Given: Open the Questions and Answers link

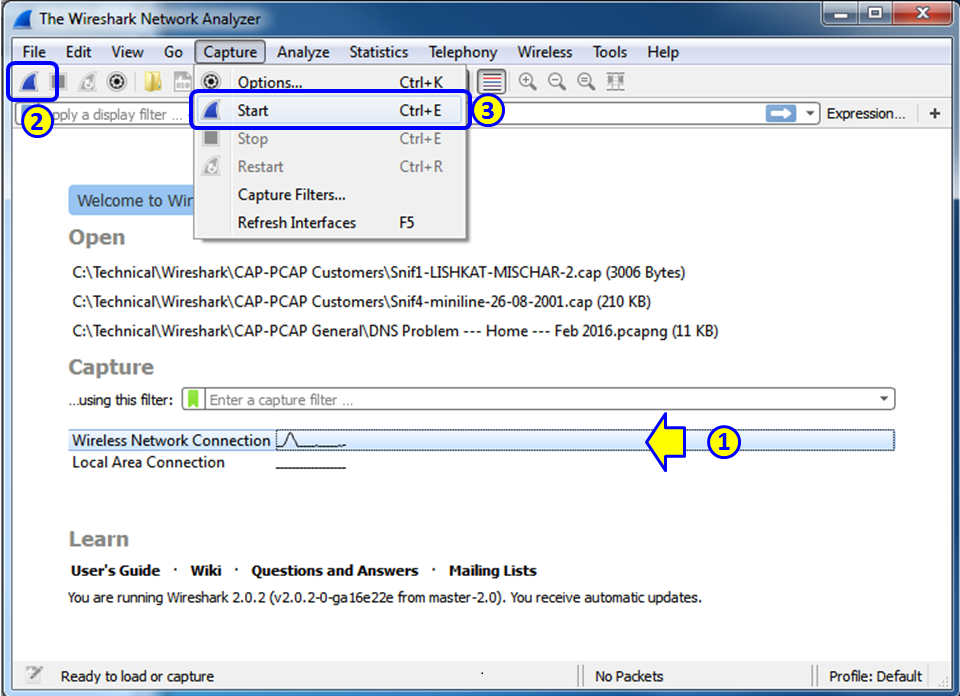Looking at the screenshot, I should click(335, 571).
